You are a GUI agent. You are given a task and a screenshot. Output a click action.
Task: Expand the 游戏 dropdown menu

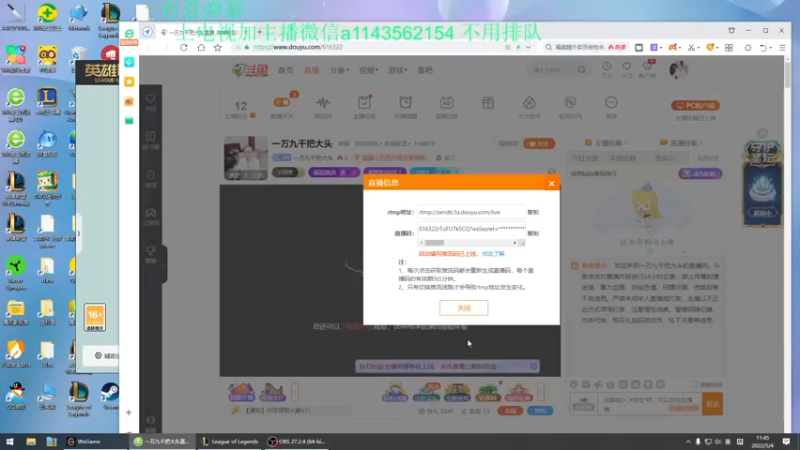[x=398, y=70]
